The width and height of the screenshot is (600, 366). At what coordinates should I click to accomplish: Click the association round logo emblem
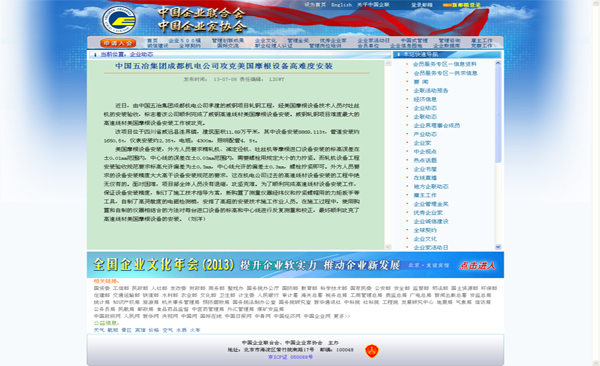(119, 19)
